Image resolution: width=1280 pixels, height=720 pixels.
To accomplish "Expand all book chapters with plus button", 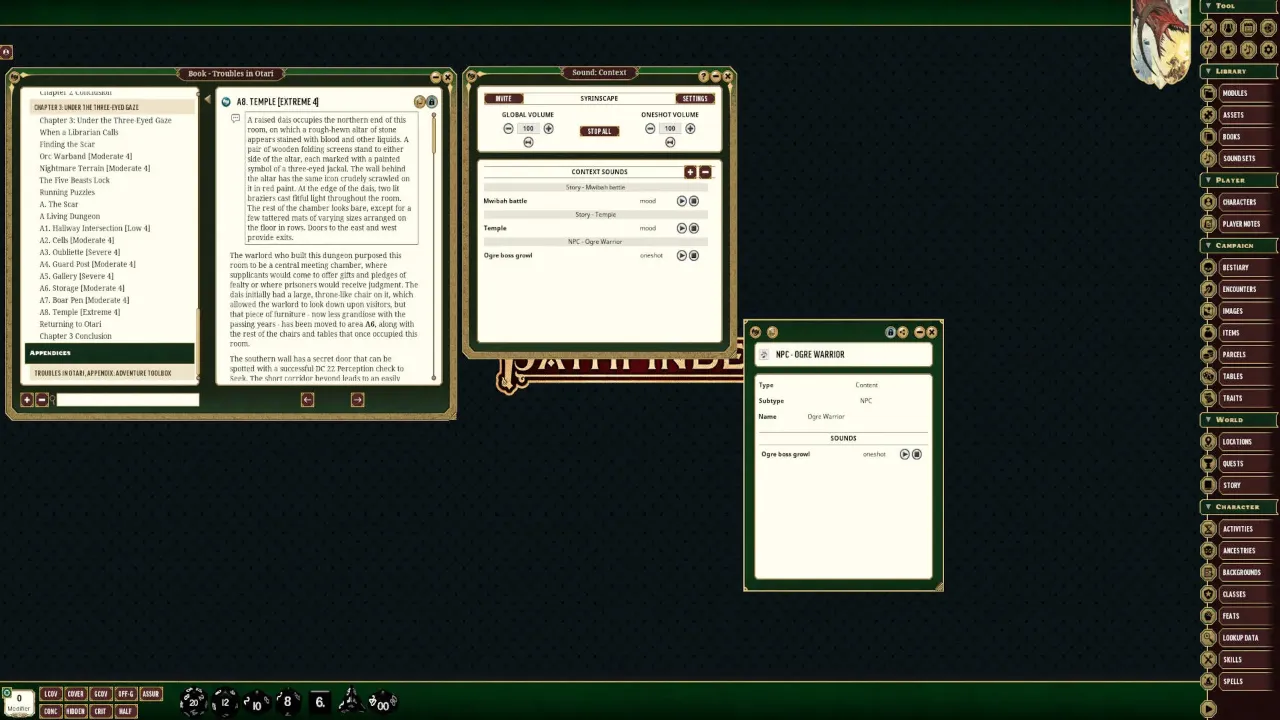I will coord(27,400).
